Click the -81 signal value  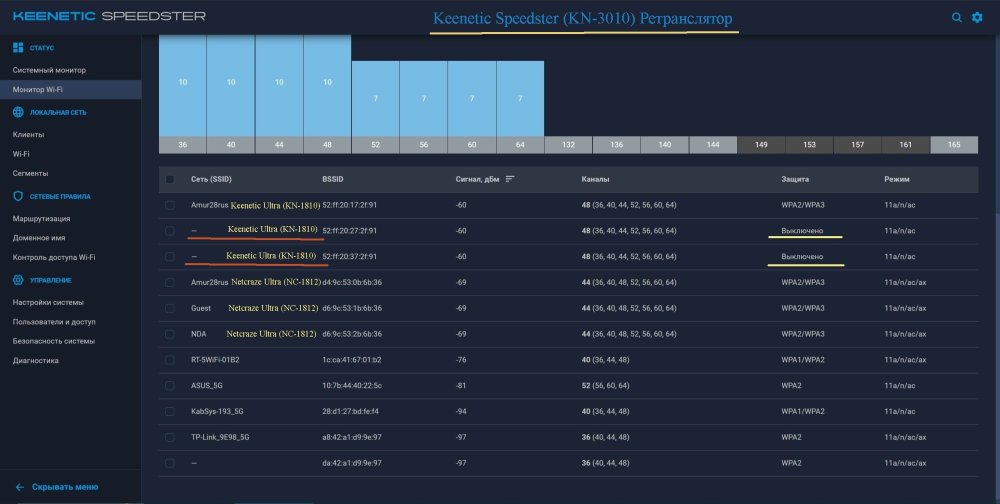(x=460, y=386)
